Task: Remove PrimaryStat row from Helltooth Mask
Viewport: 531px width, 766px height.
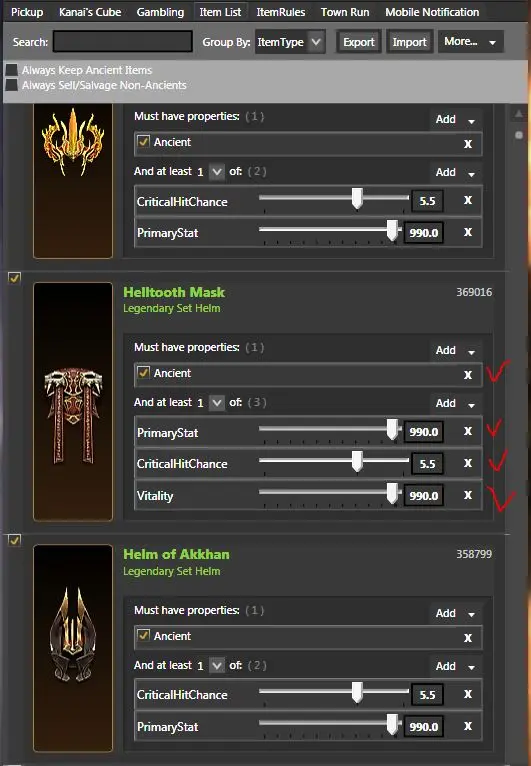Action: [467, 431]
